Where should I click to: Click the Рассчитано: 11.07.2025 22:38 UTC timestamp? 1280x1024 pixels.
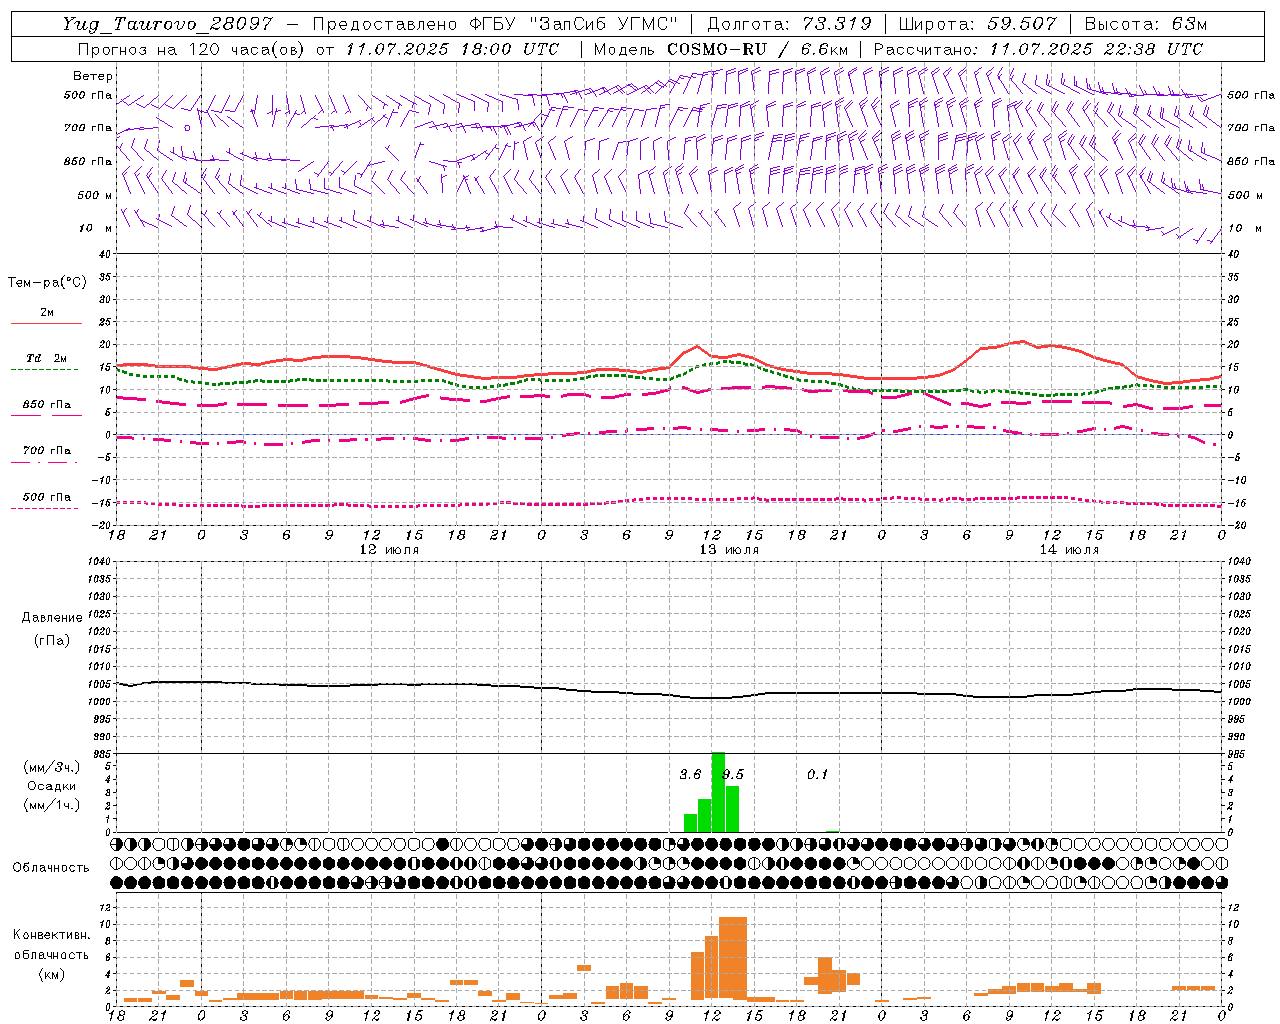pos(1038,49)
